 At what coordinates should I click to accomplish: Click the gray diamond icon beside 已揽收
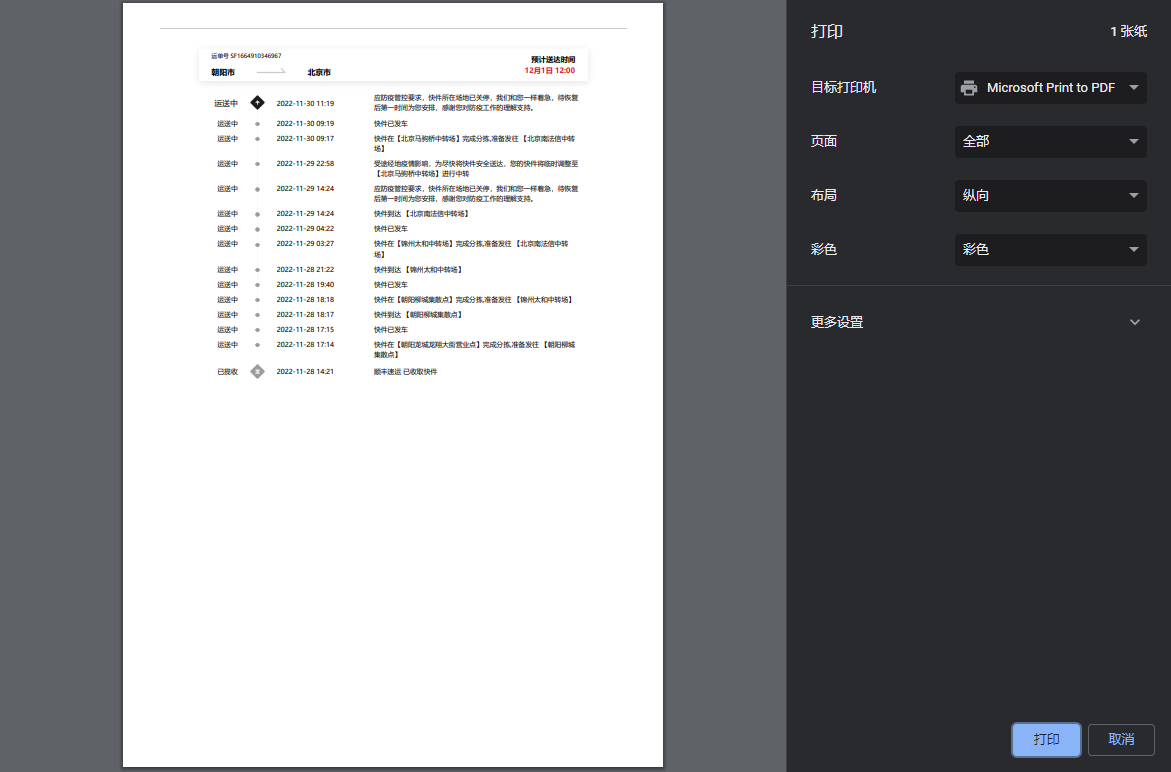[x=257, y=371]
